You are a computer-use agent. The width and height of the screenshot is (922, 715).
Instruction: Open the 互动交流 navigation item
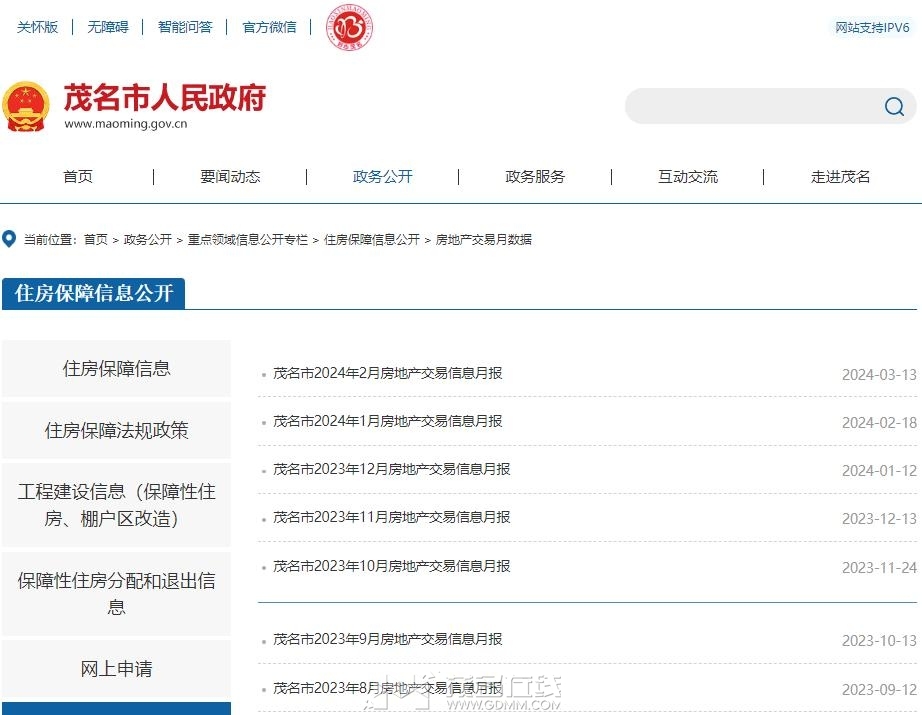coord(688,176)
